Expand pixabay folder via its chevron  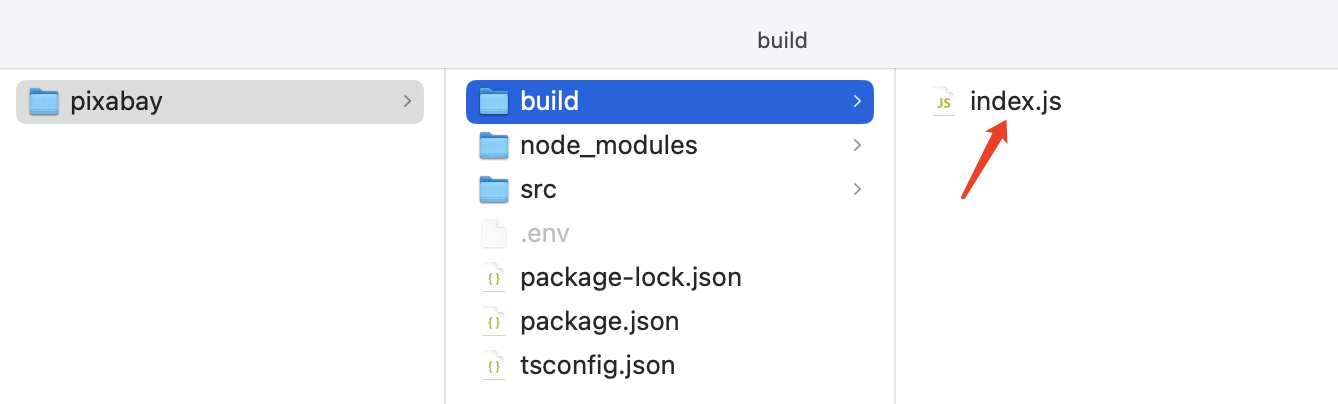[x=406, y=101]
